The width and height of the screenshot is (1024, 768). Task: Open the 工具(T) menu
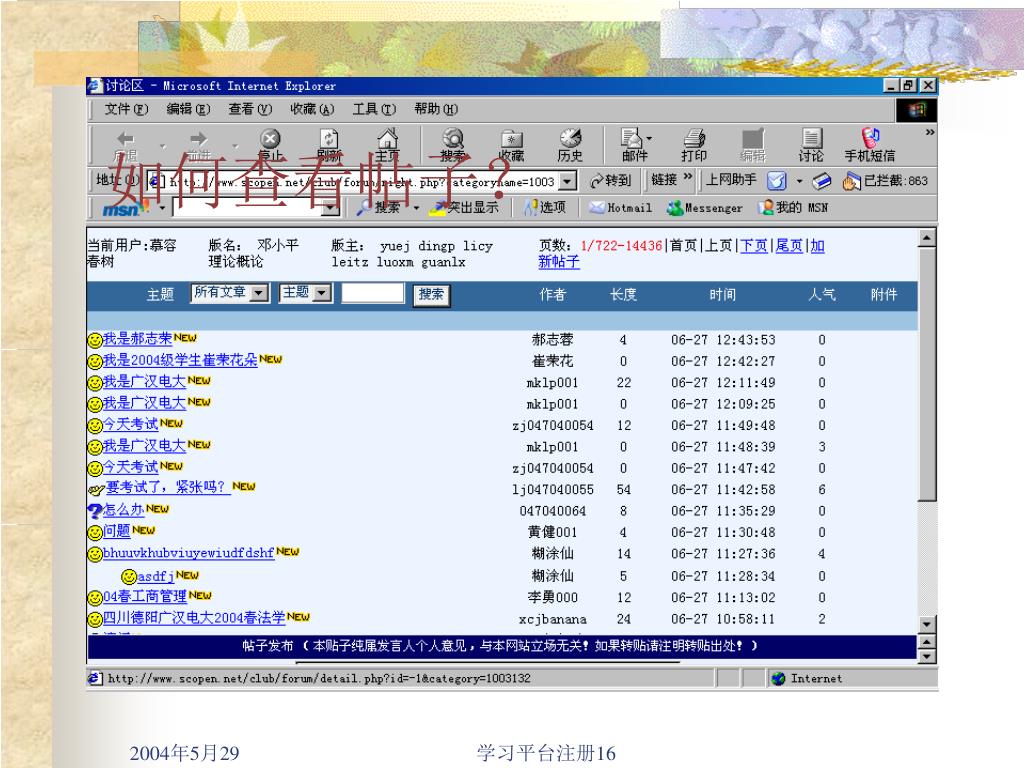click(374, 109)
